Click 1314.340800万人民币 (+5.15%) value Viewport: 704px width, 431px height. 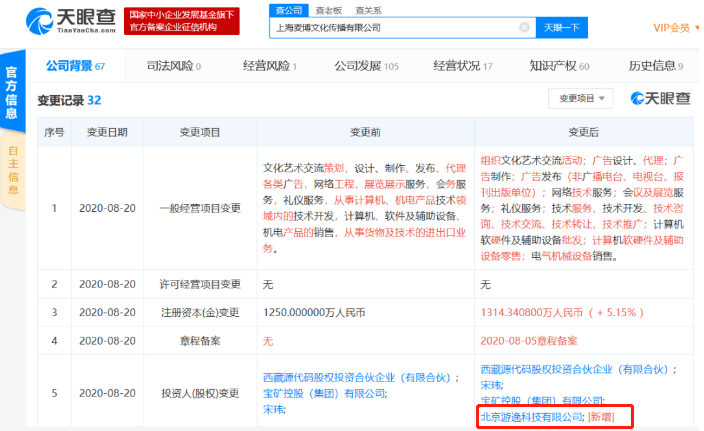point(562,312)
